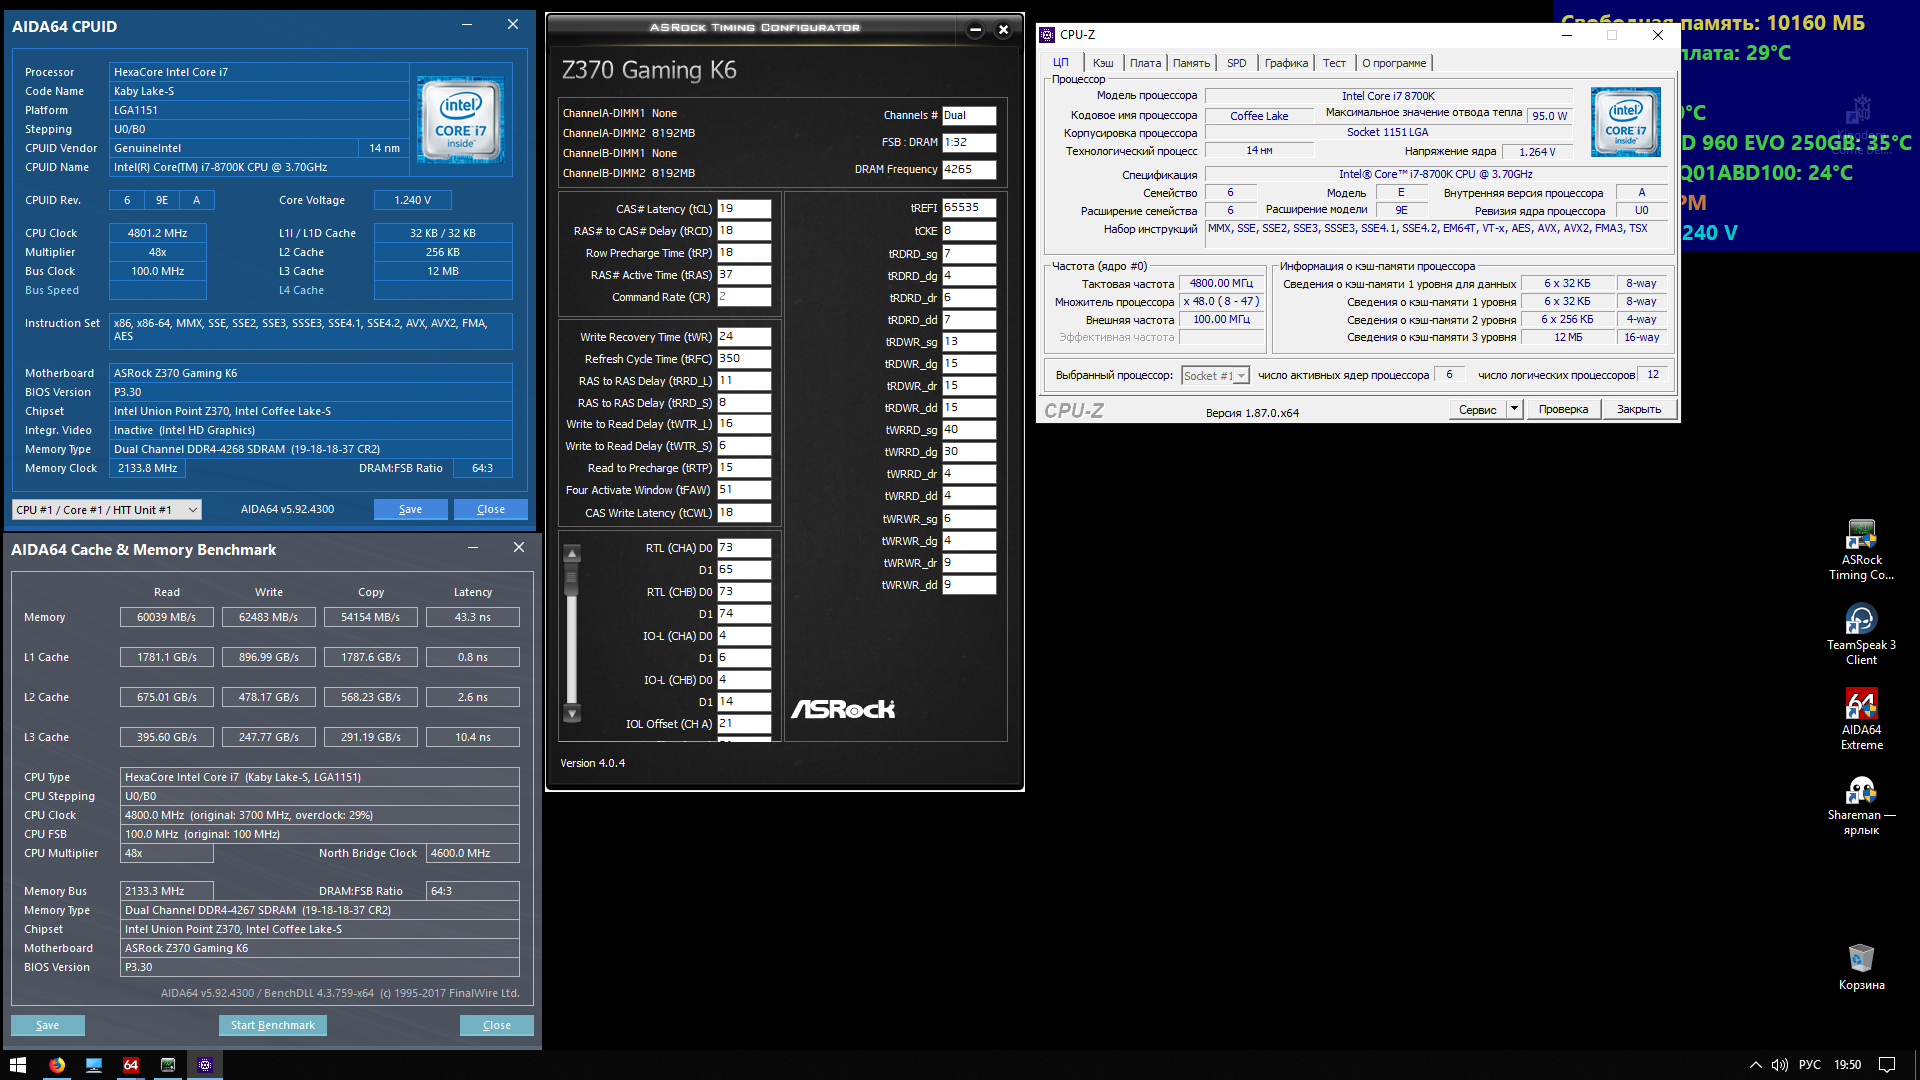Expand the CPU #1 / Core #1 dropdown
This screenshot has width=1920, height=1080.
coord(193,510)
